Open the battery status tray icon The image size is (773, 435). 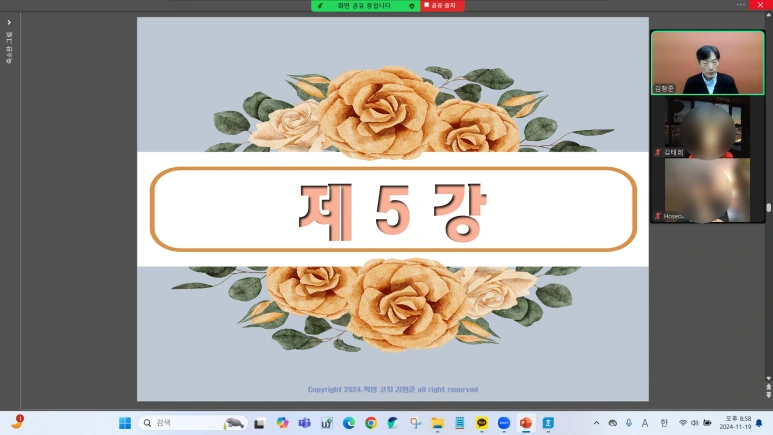(x=707, y=423)
